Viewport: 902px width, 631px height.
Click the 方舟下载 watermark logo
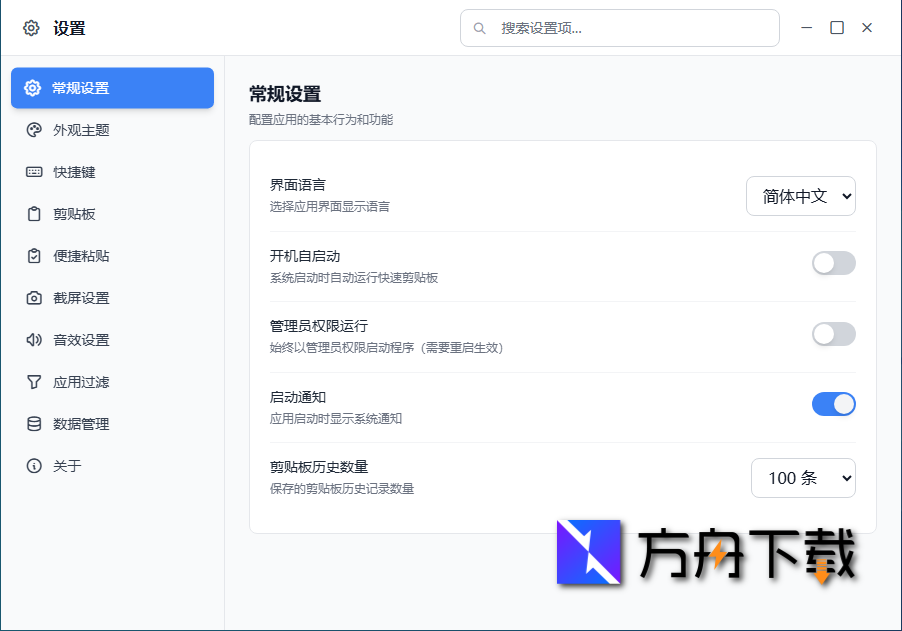588,552
